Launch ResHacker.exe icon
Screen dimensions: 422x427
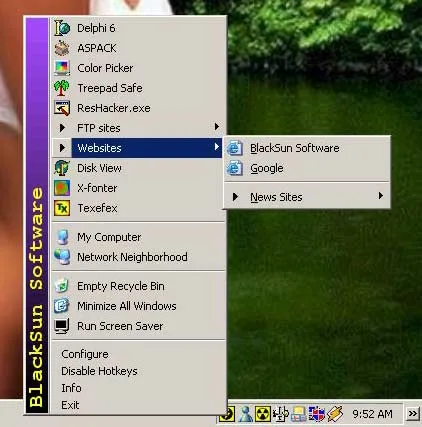tap(62, 108)
